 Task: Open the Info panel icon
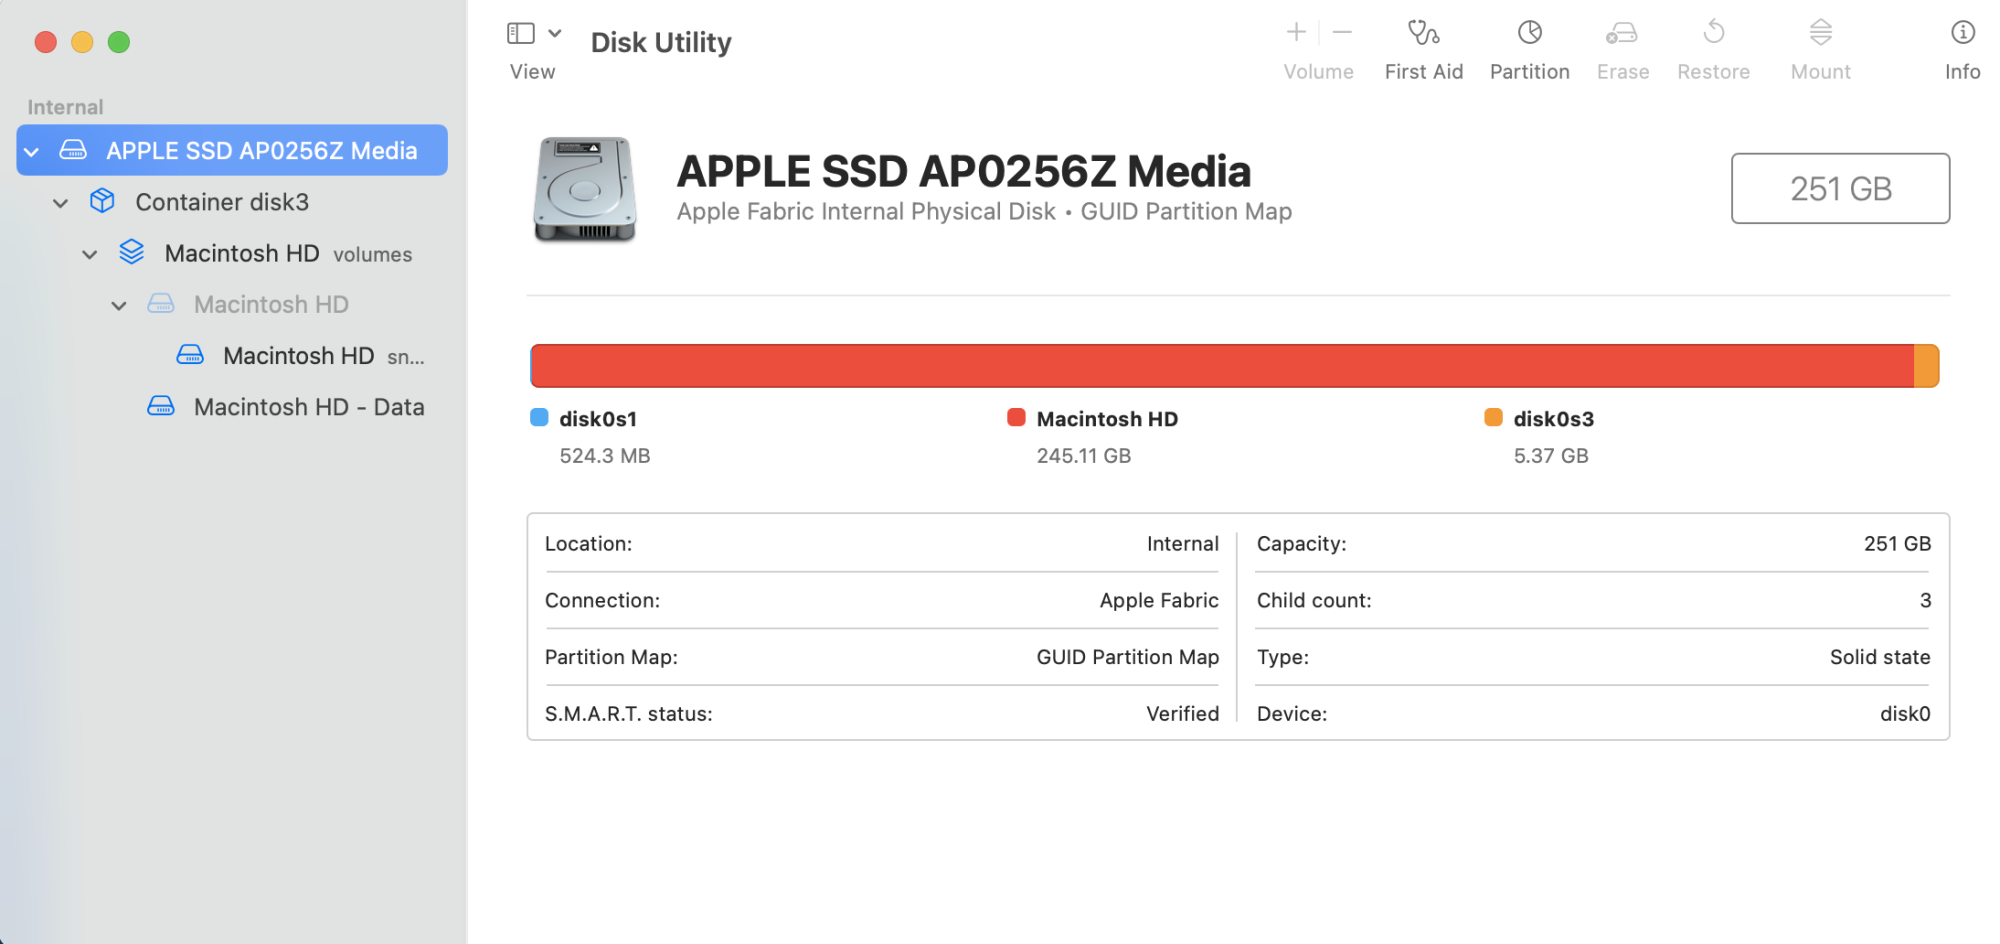[1962, 33]
